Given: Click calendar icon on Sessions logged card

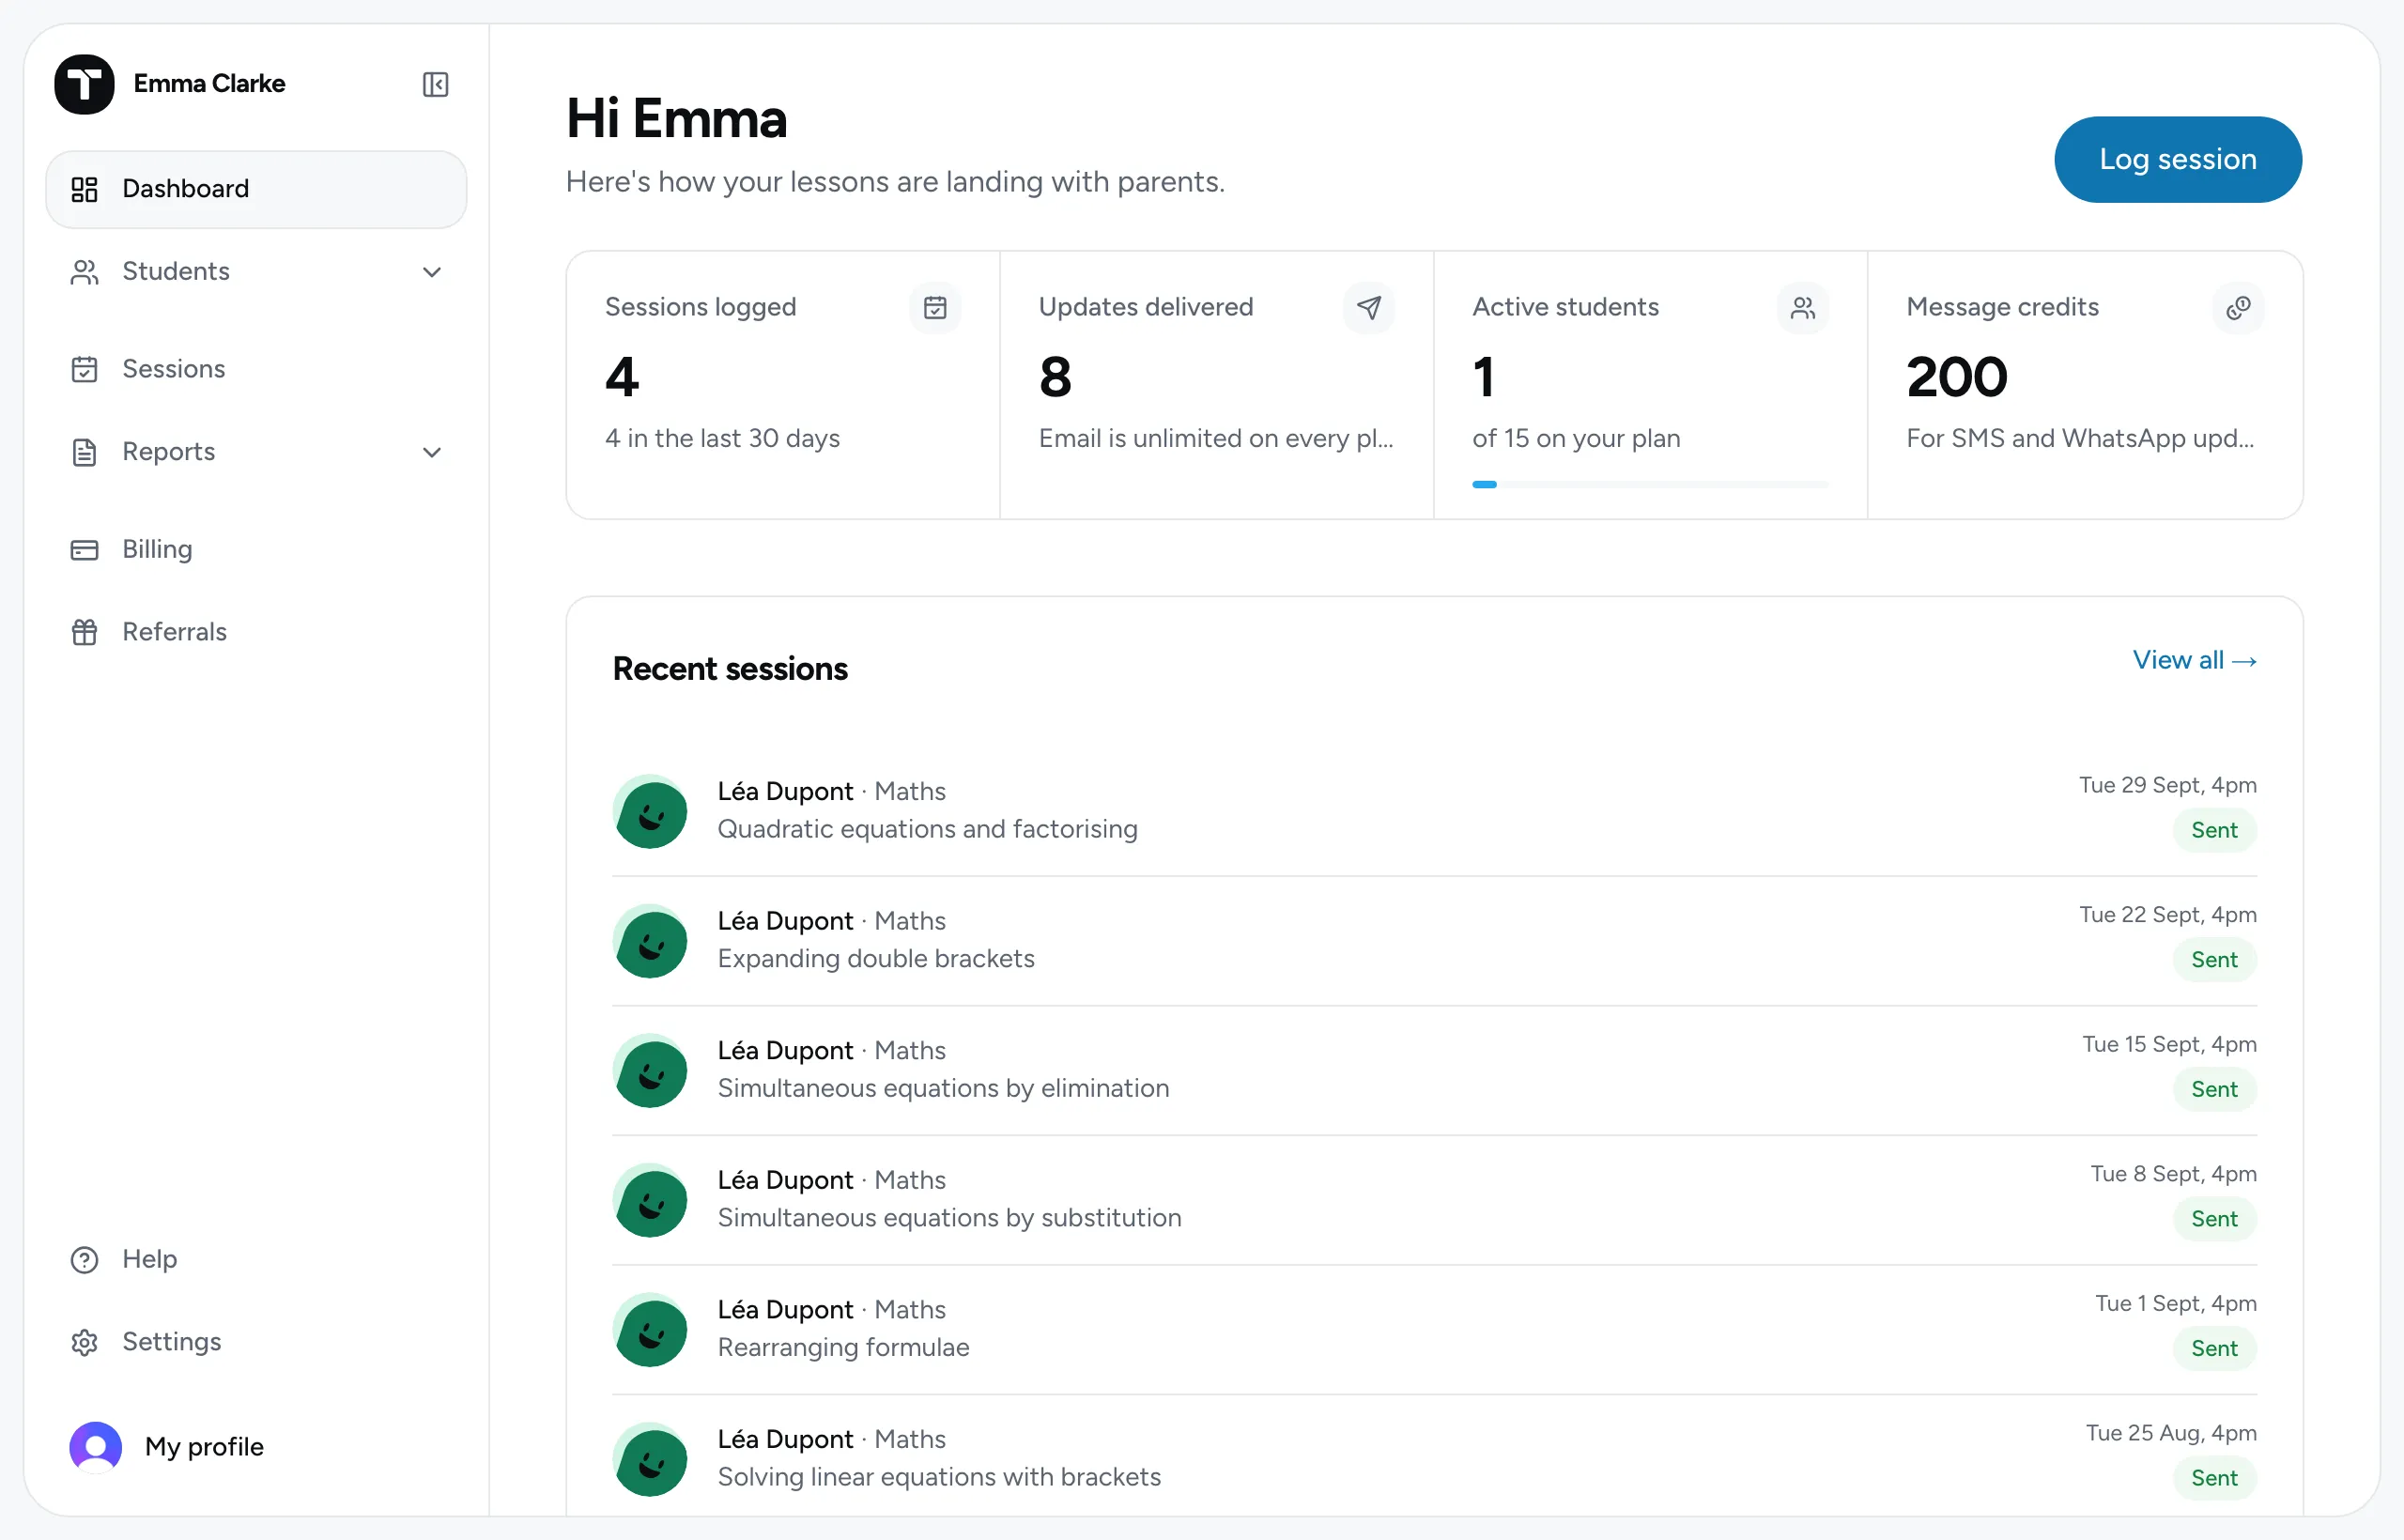Looking at the screenshot, I should pos(935,307).
